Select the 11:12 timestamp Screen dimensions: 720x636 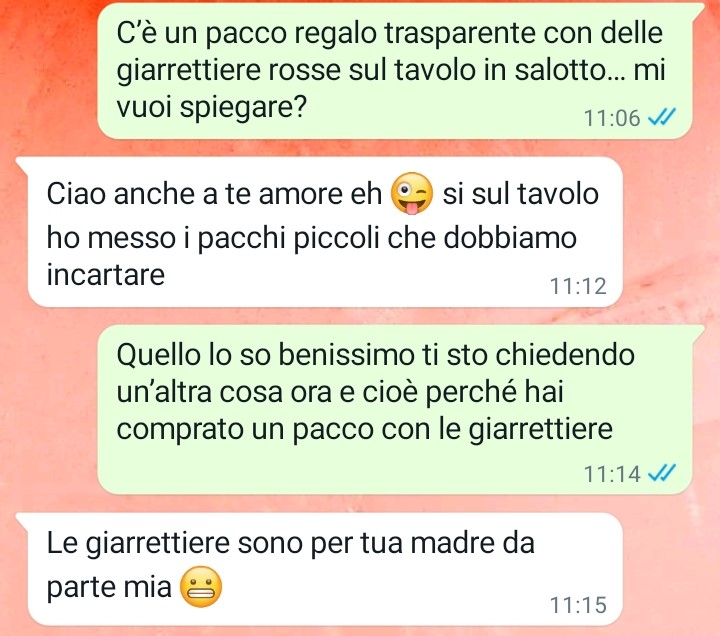pyautogui.click(x=578, y=286)
